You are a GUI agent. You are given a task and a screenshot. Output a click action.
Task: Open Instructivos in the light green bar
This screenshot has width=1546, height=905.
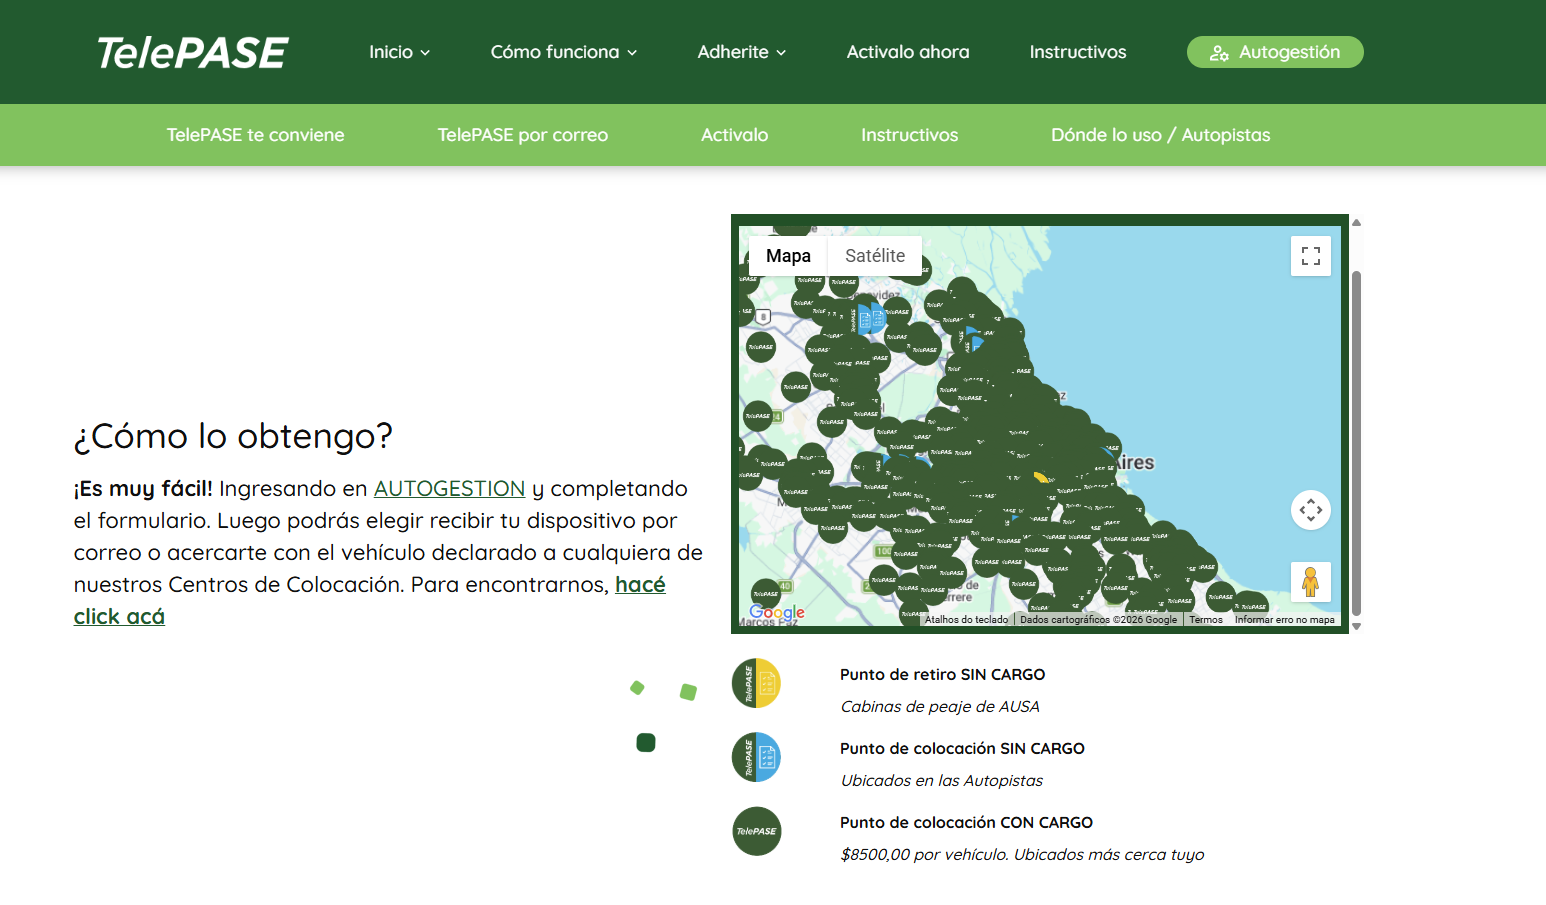tap(910, 135)
